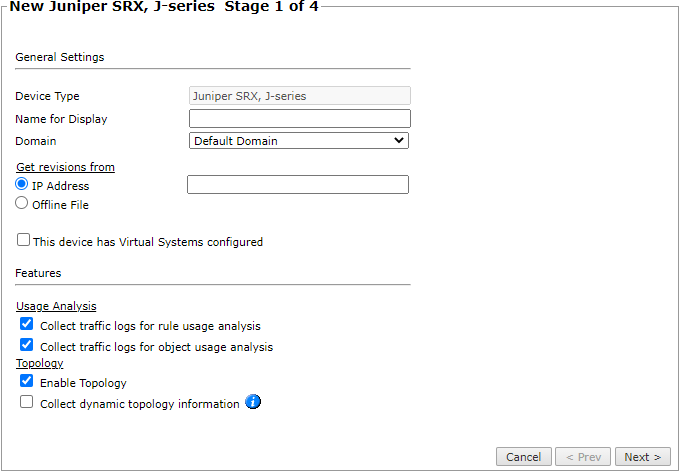
Task: Toggle the Enable Topology checkbox
Action: (x=26, y=381)
